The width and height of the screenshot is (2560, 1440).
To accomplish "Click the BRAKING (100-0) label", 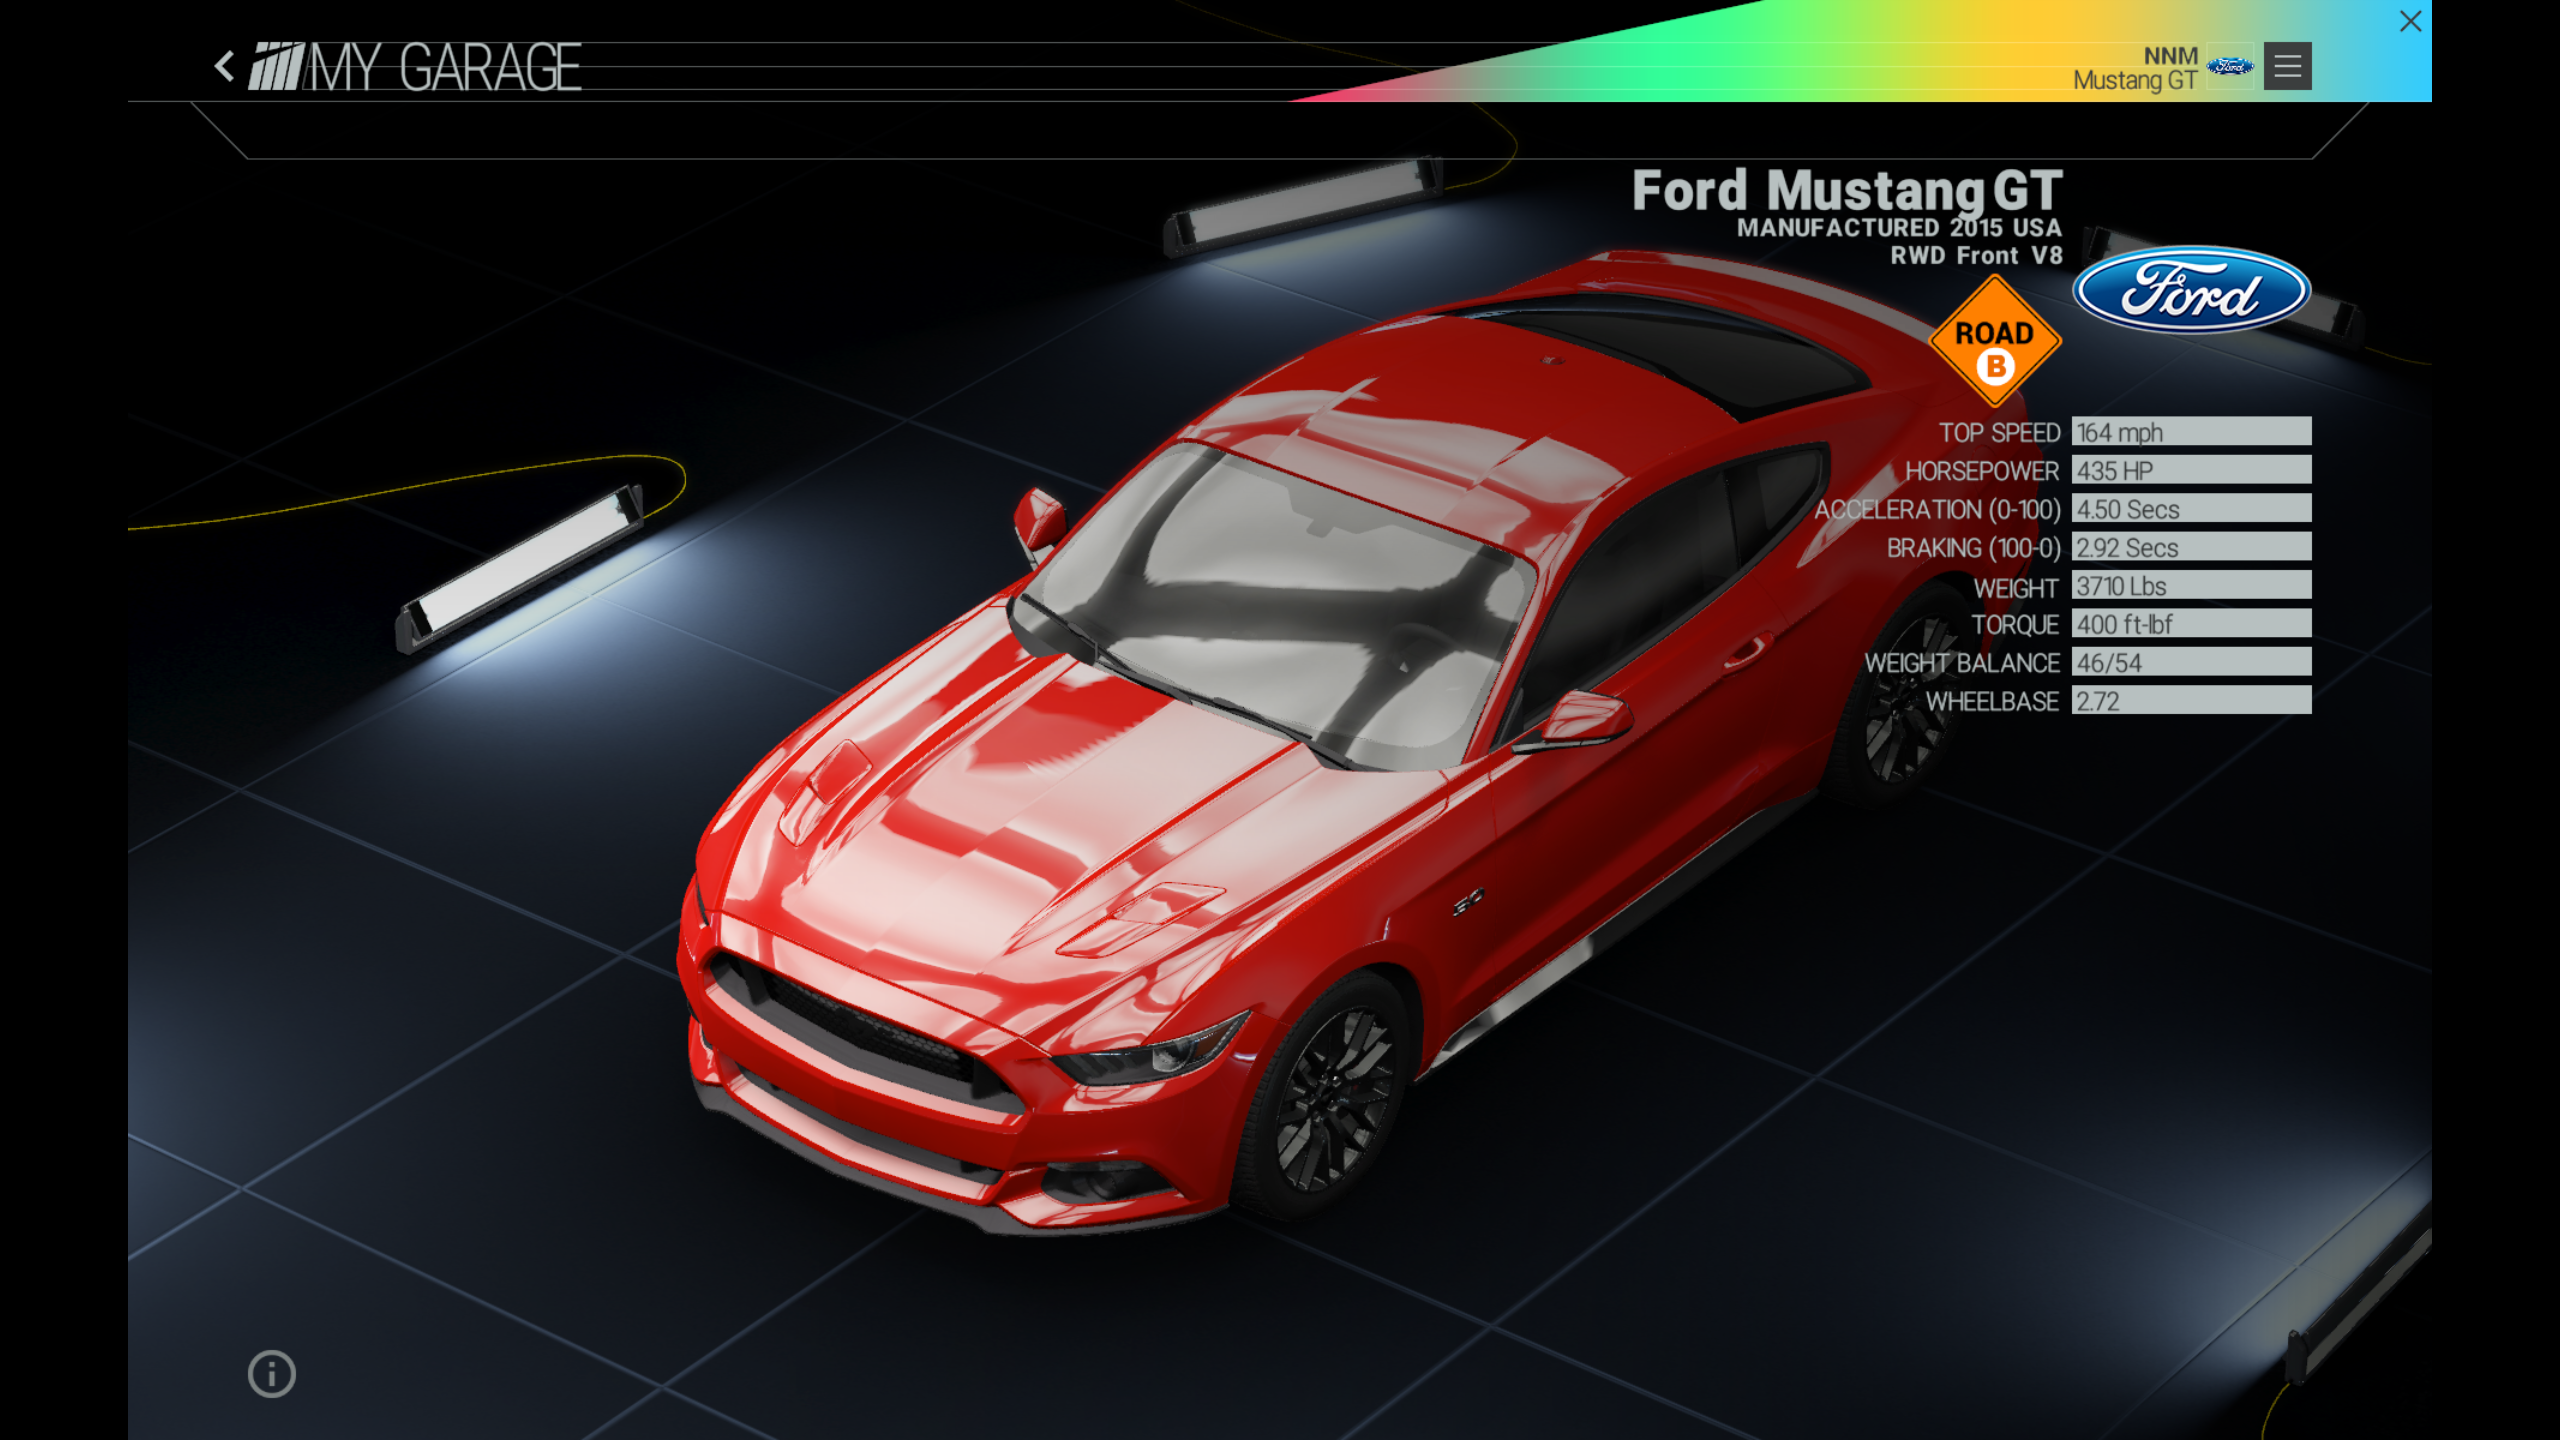I will tap(1974, 548).
